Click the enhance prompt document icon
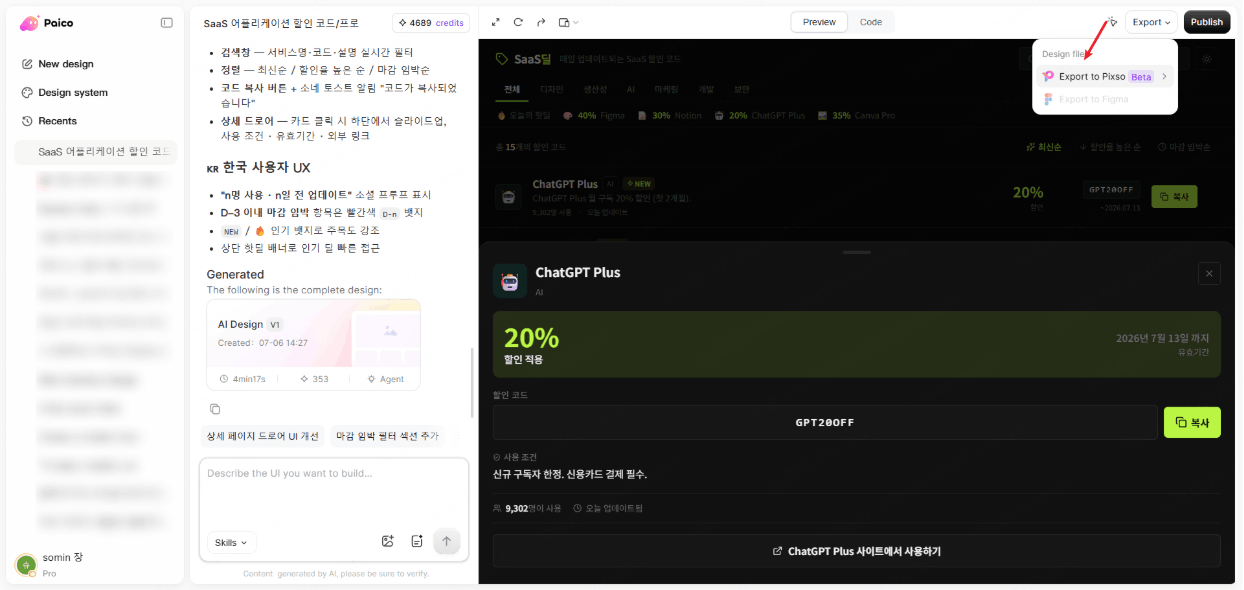 pos(417,541)
